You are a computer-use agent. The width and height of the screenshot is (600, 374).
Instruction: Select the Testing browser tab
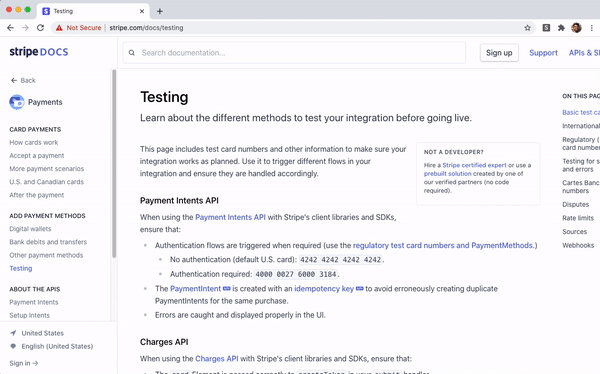pos(93,11)
